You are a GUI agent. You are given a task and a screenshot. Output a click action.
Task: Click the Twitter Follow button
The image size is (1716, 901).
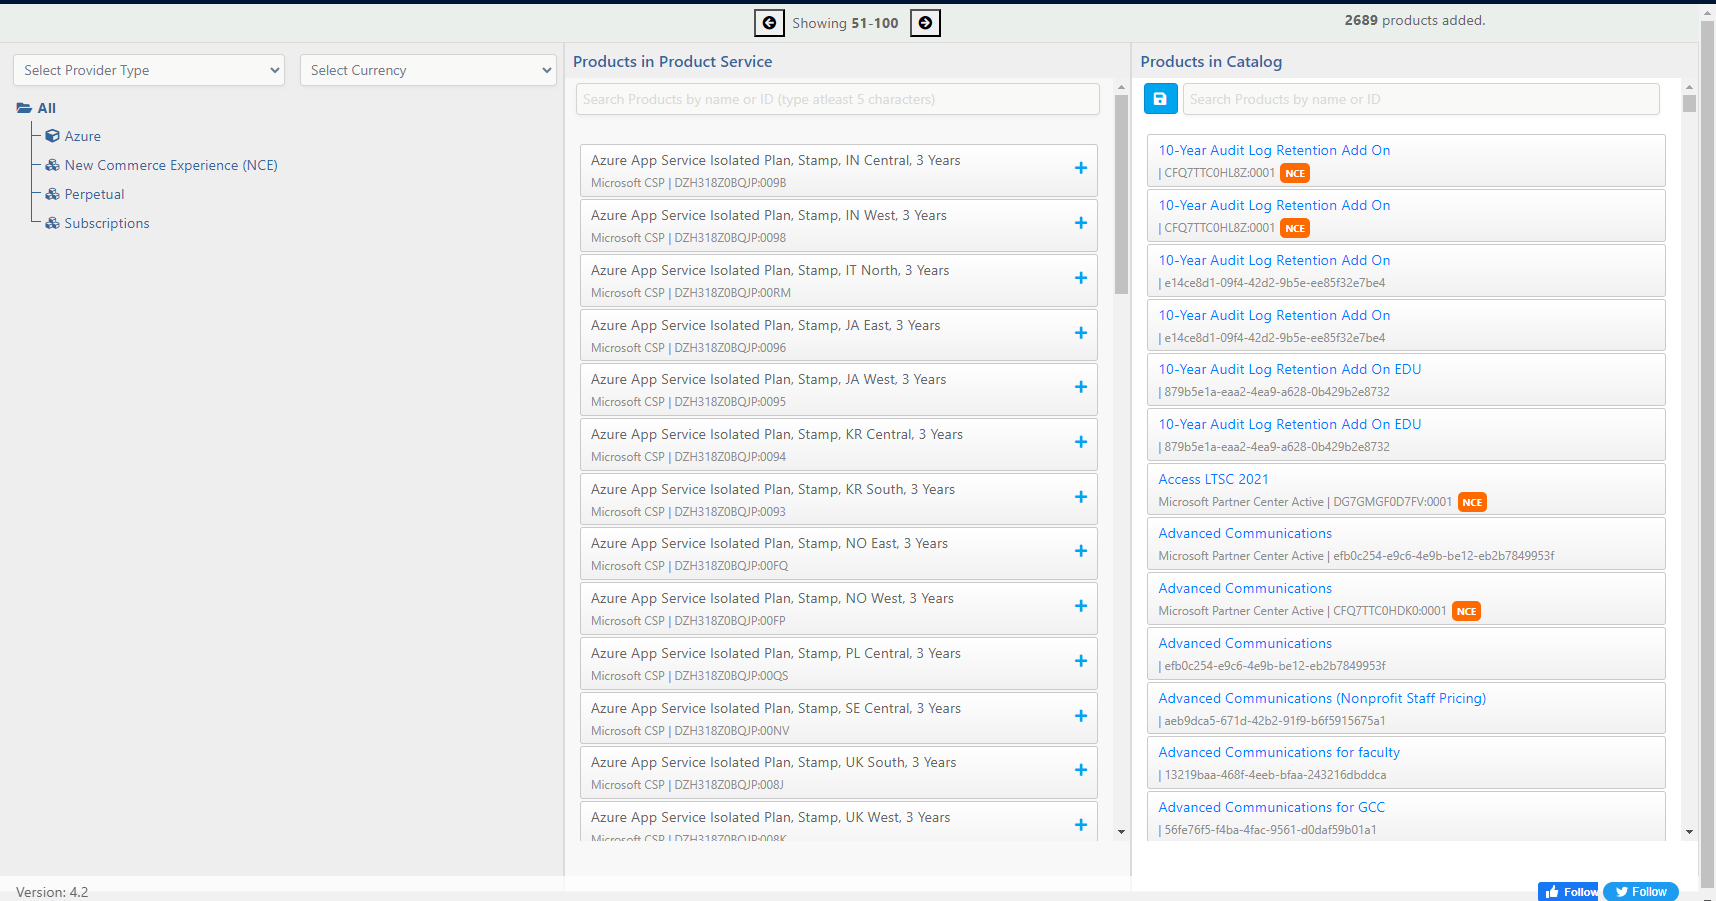[x=1641, y=892]
